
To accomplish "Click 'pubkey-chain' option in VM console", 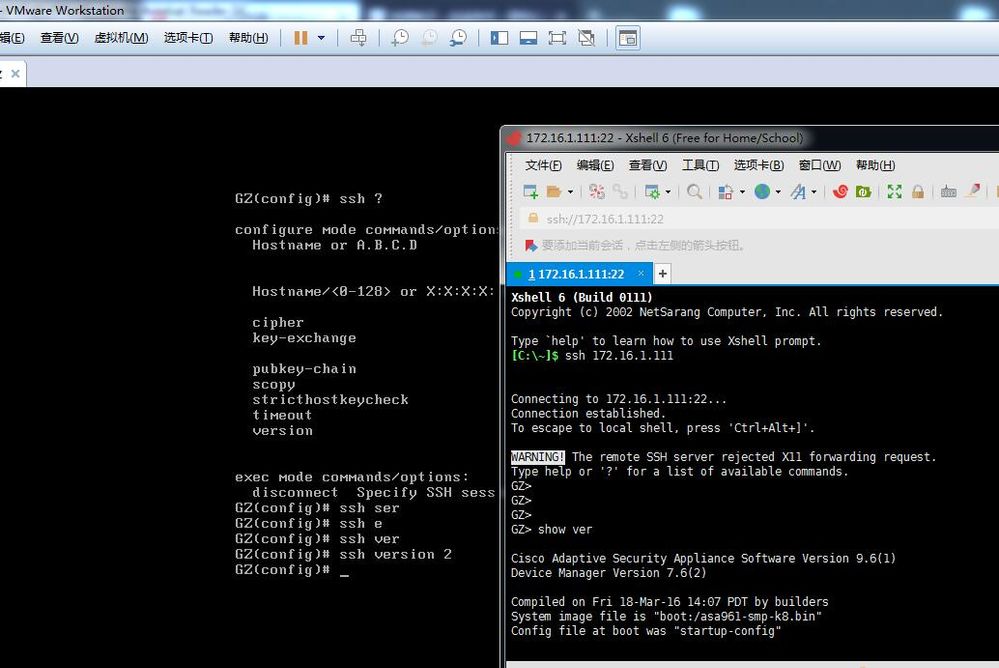I will pyautogui.click(x=304, y=369).
